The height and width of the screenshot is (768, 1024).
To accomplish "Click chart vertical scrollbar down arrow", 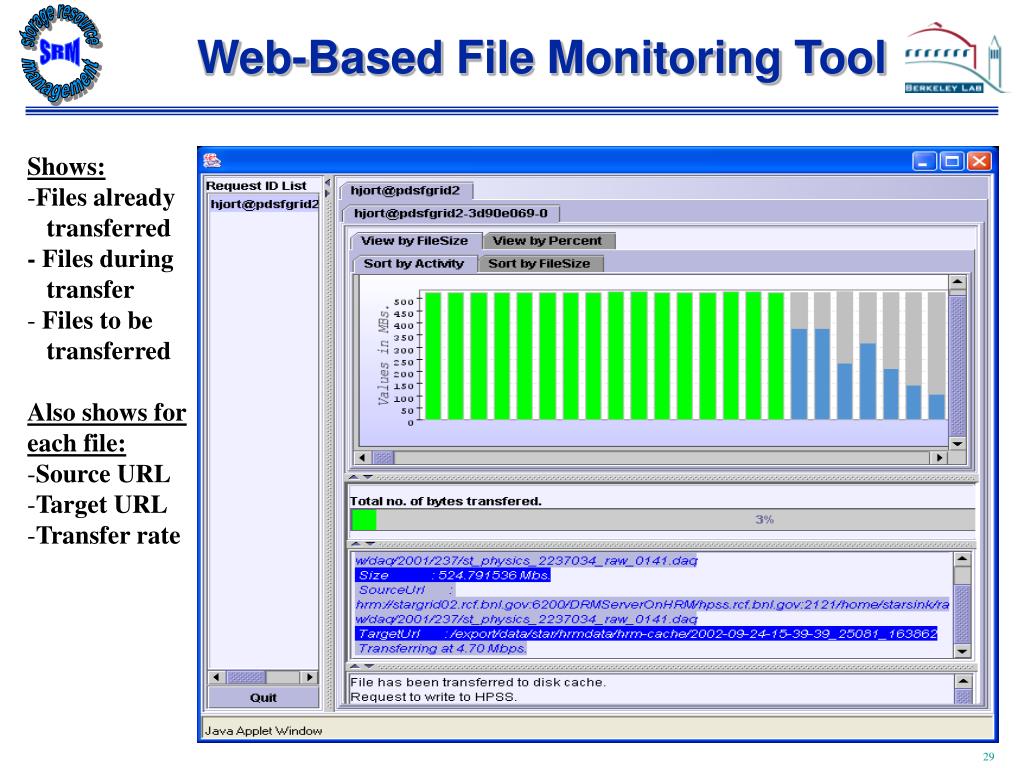I will pyautogui.click(x=957, y=443).
